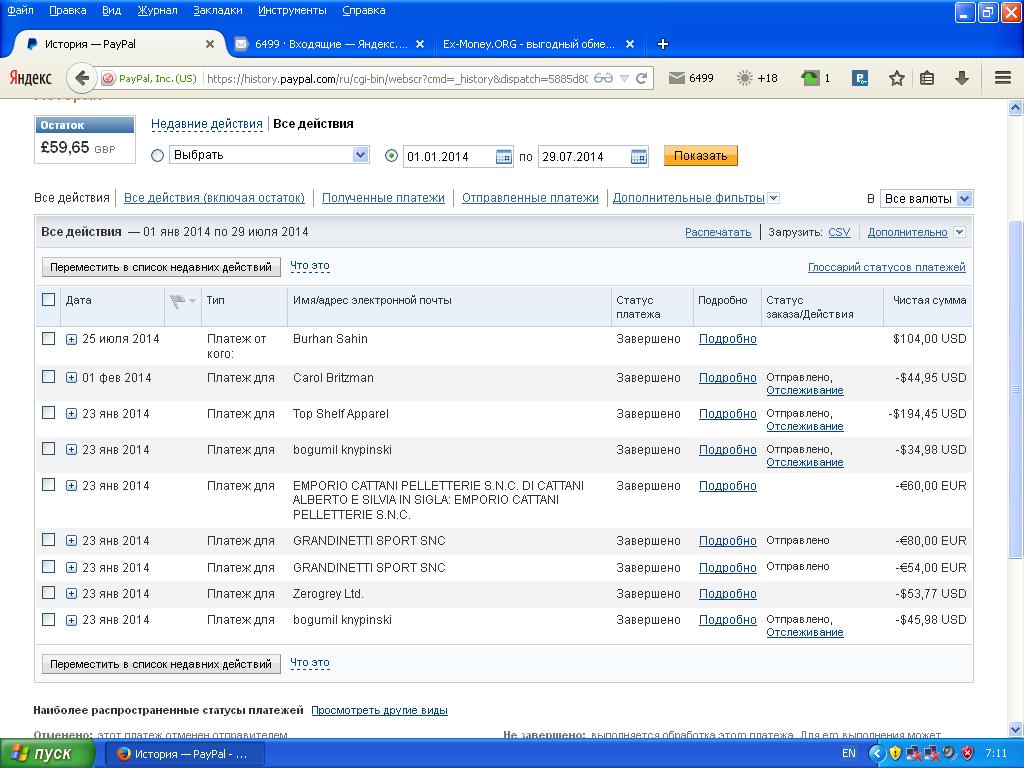Open the bookmarks list icon
The image size is (1024, 768).
click(x=927, y=78)
